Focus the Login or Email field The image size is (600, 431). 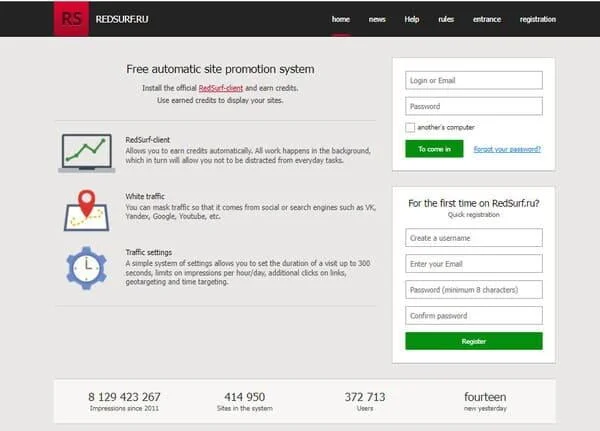(474, 80)
